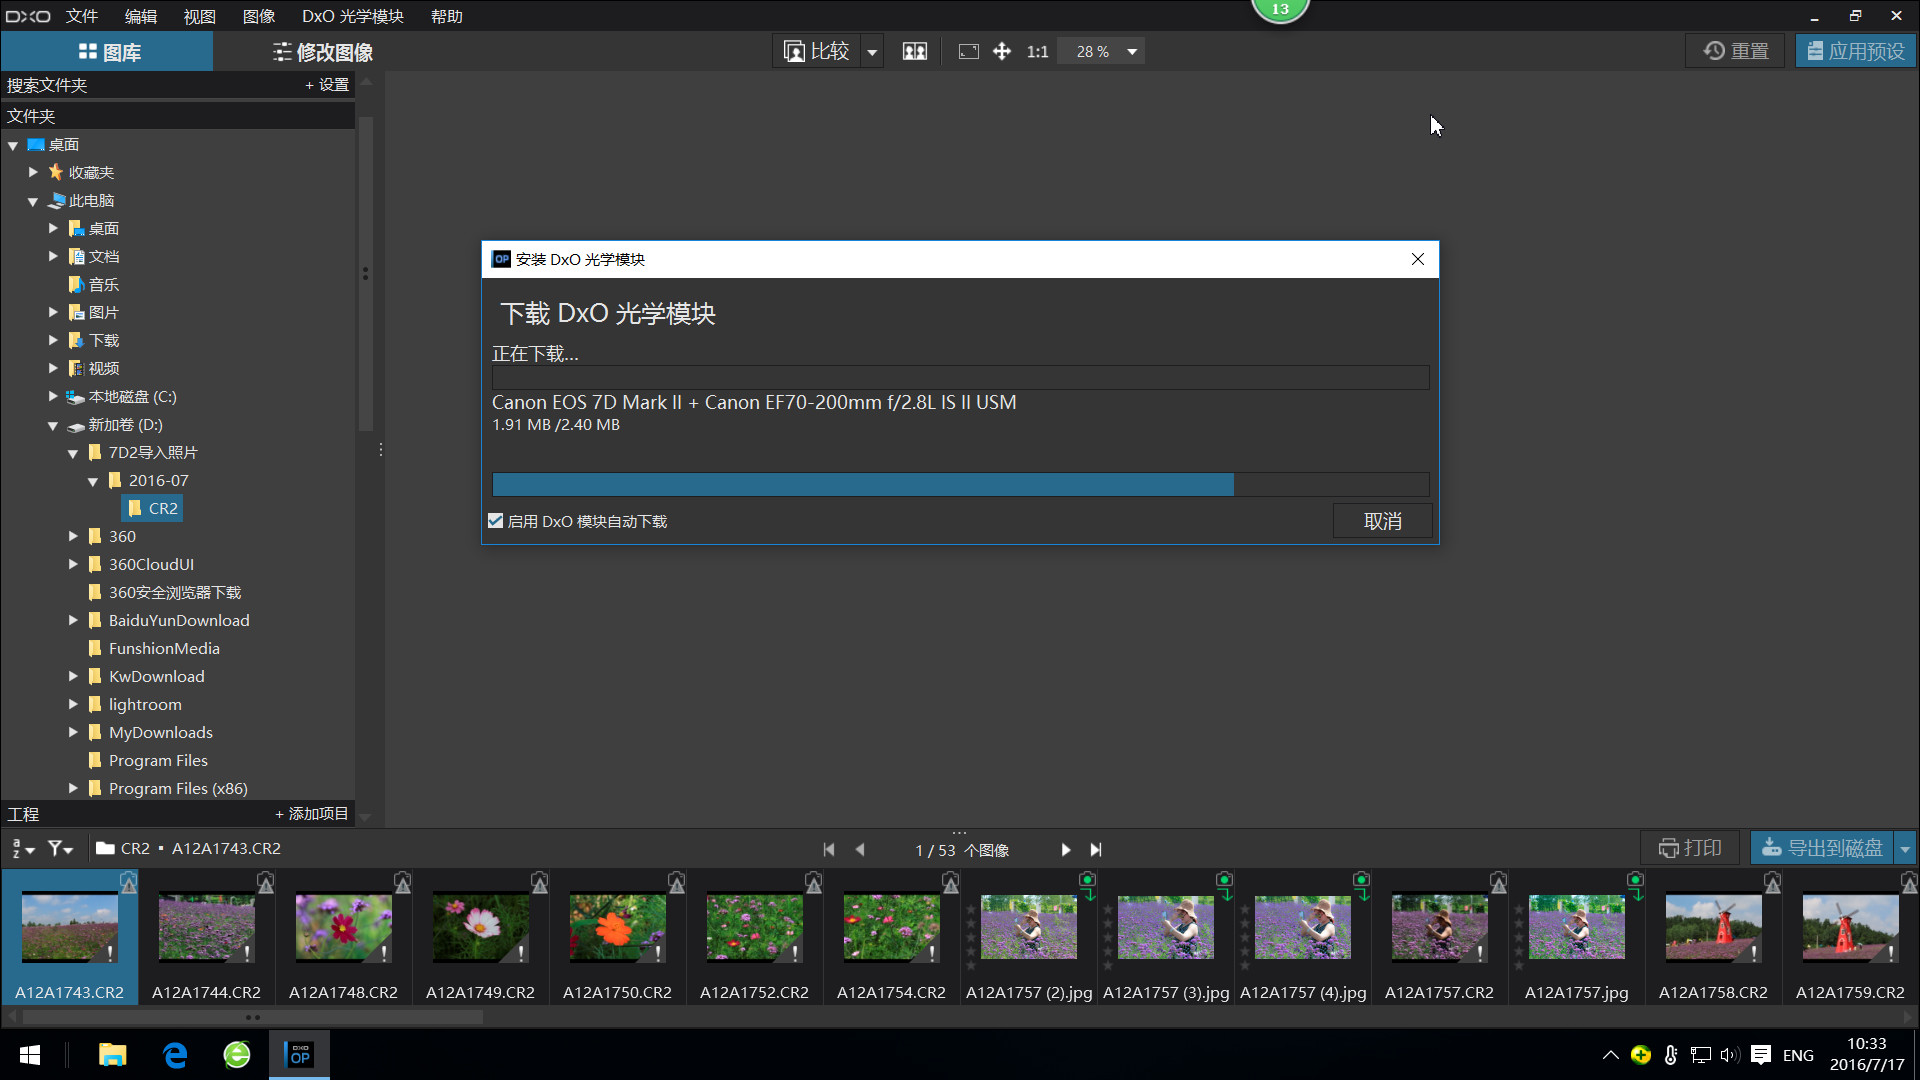Open the 文件 menu
This screenshot has width=1920, height=1080.
coord(82,16)
